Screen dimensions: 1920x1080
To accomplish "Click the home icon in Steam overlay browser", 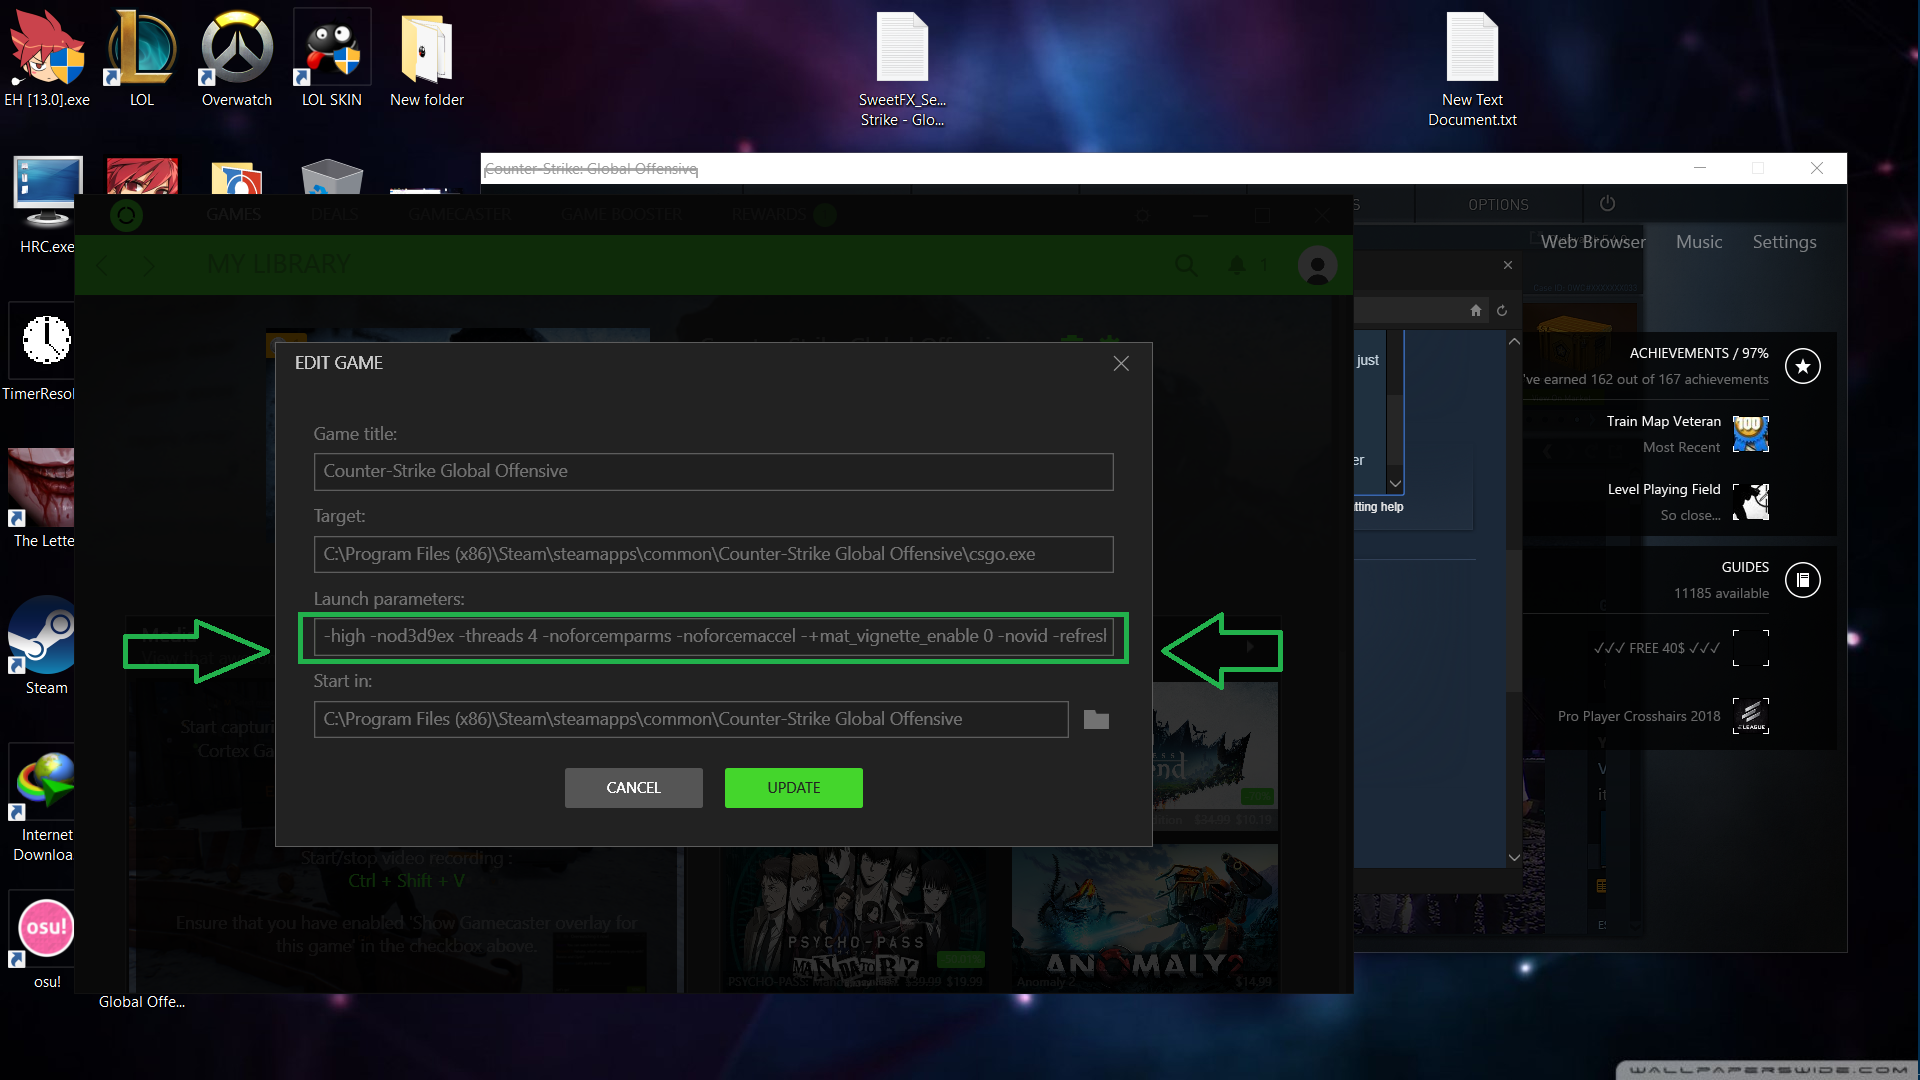I will (x=1475, y=311).
